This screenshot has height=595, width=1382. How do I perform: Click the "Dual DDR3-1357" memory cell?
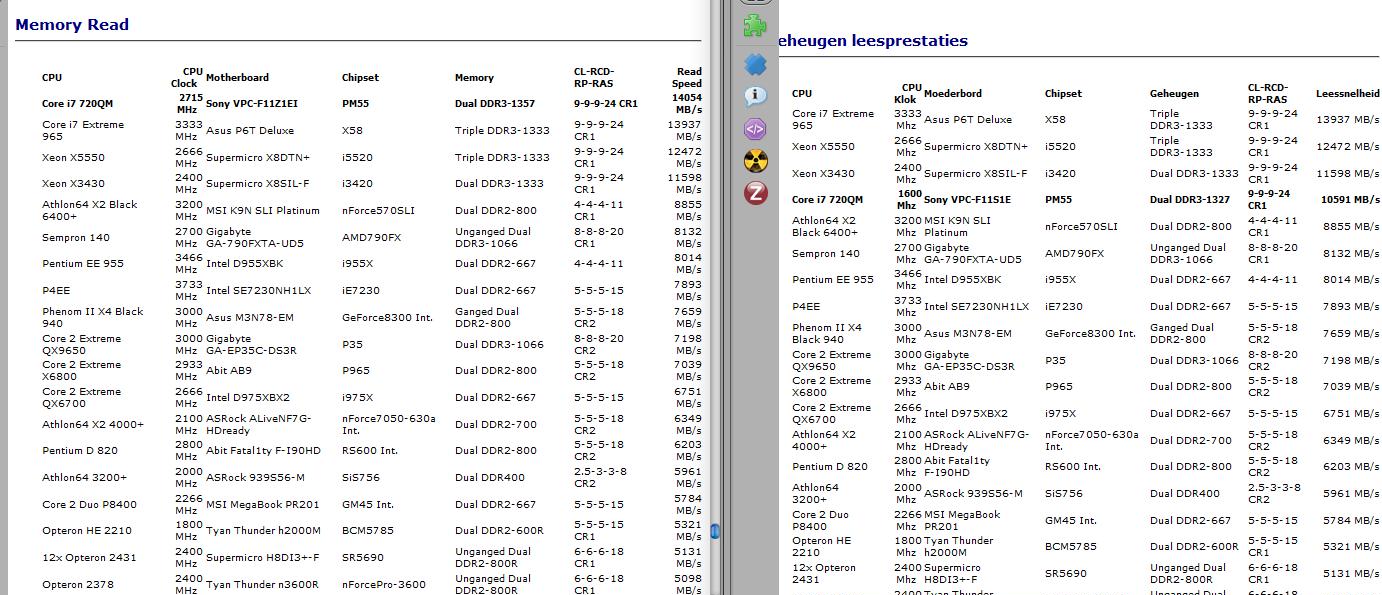click(x=495, y=104)
